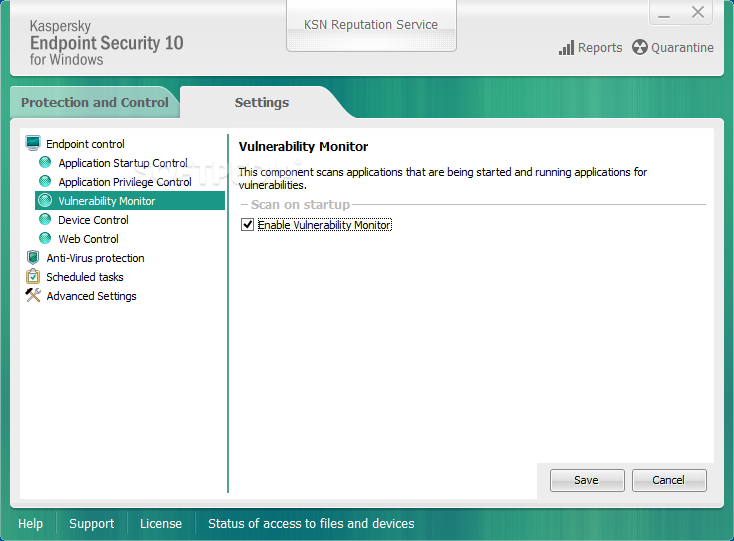The width and height of the screenshot is (734, 541).
Task: Click the Advanced Settings tools icon
Action: click(x=33, y=295)
